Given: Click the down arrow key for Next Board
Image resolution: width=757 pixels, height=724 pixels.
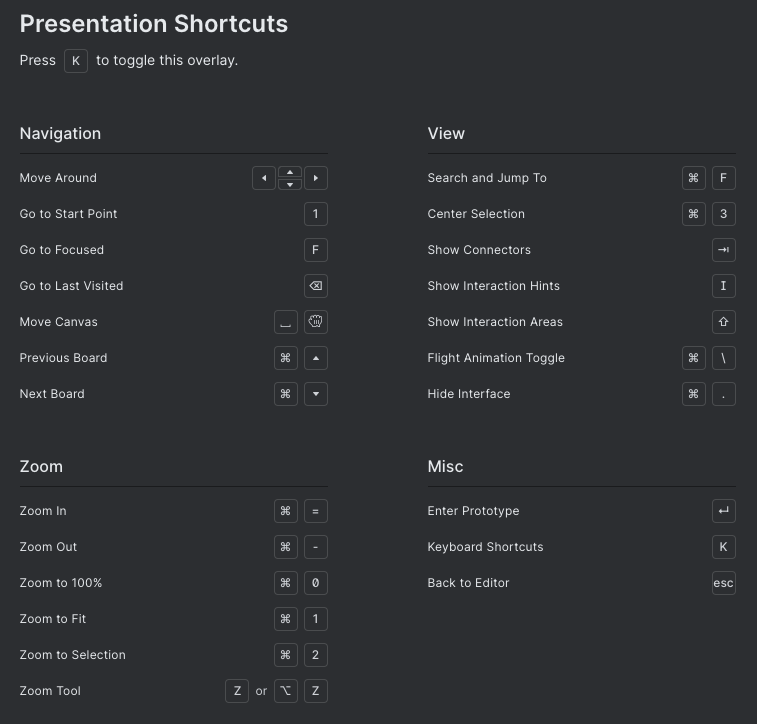Looking at the screenshot, I should click(x=316, y=394).
